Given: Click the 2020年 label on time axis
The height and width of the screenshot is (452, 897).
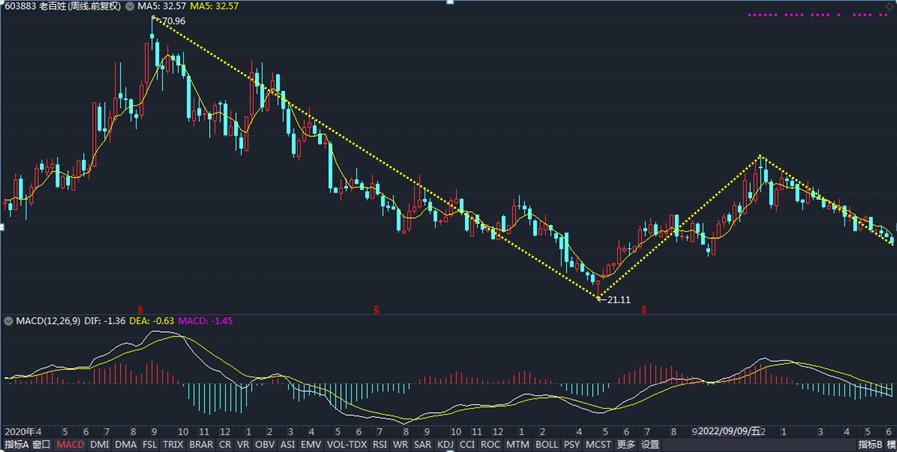Looking at the screenshot, I should click(x=19, y=431).
